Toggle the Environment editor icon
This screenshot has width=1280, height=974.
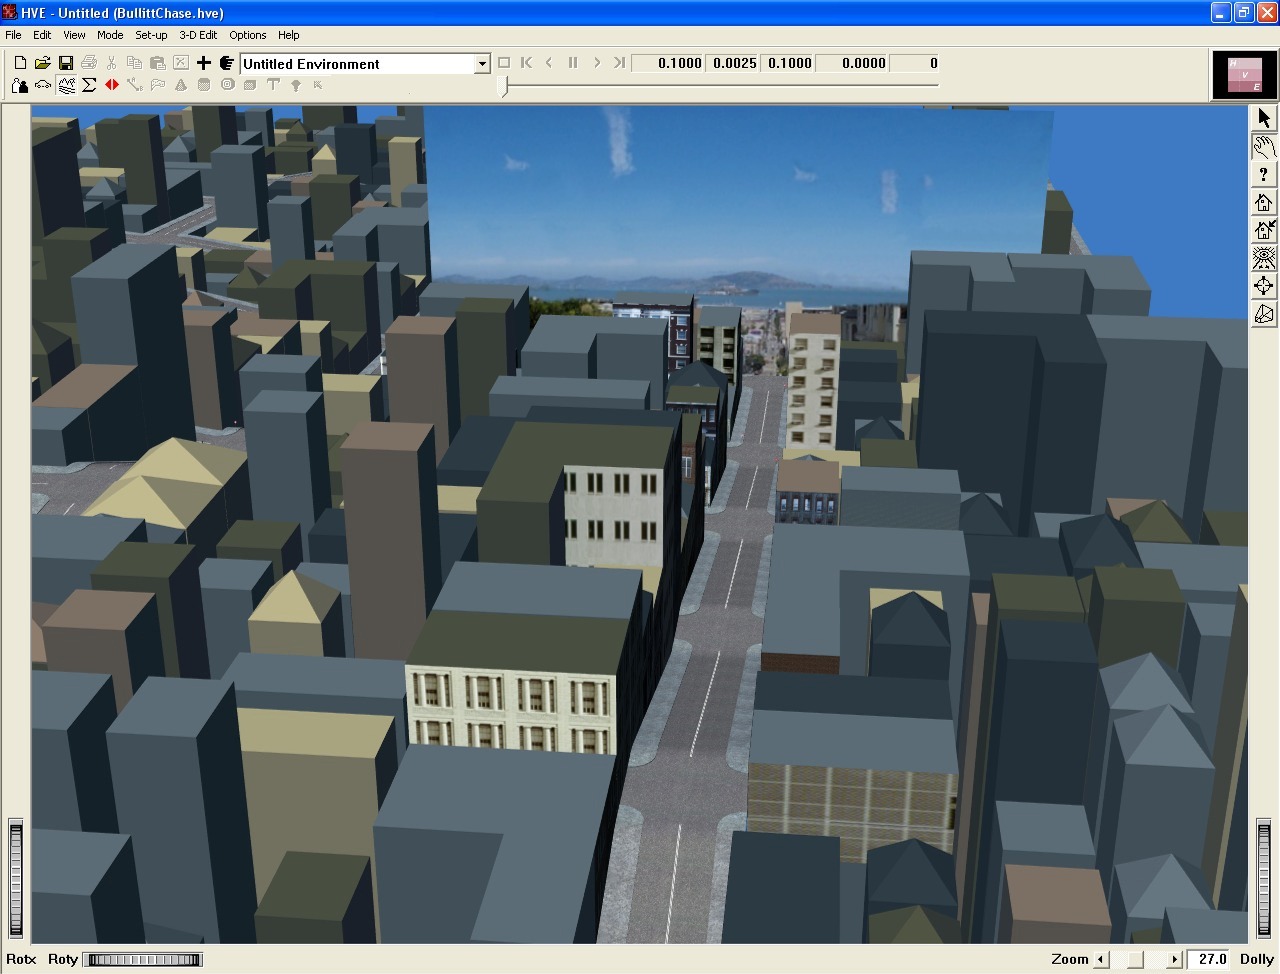pyautogui.click(x=66, y=86)
